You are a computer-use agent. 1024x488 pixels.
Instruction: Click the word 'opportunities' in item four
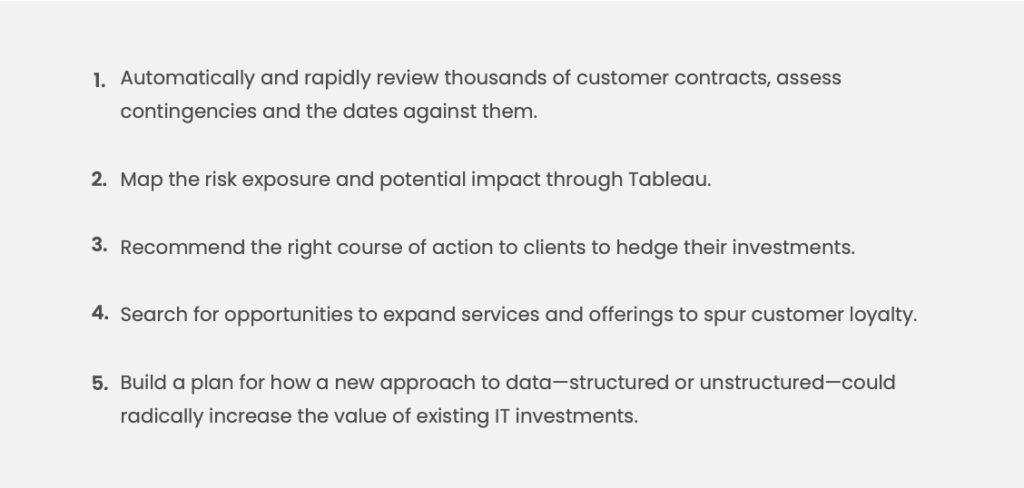point(288,316)
